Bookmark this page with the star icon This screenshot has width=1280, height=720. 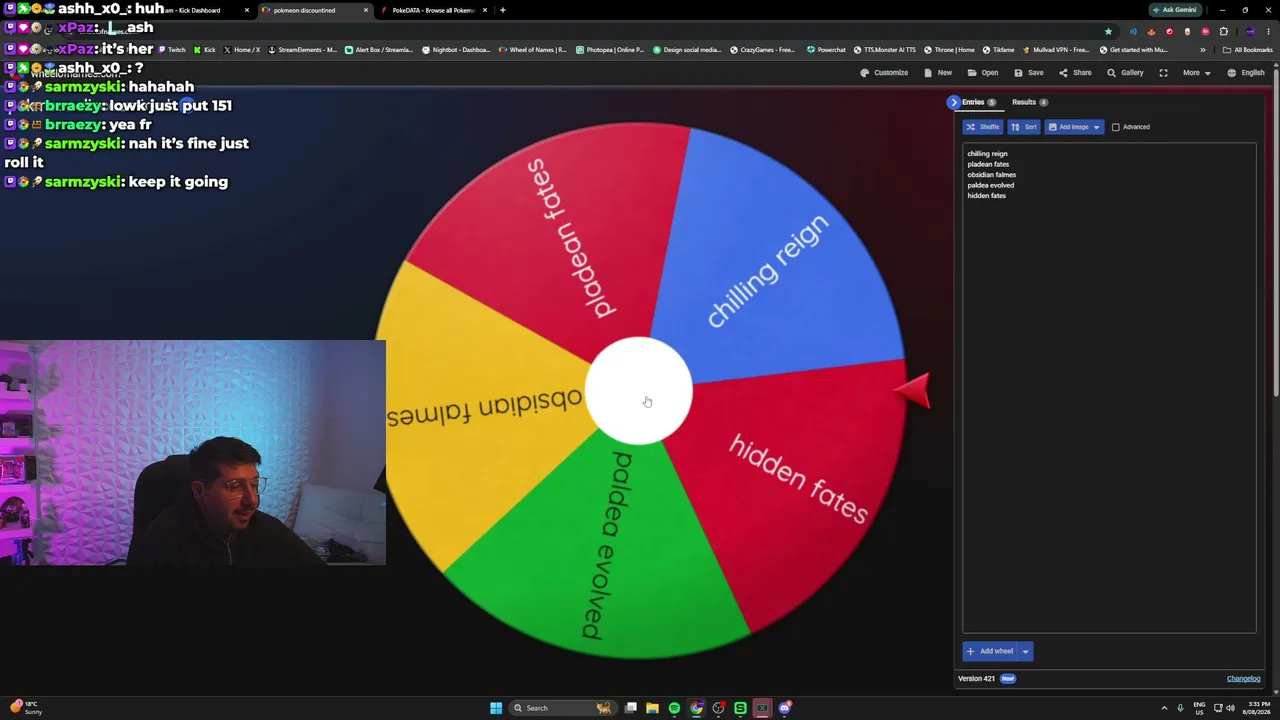pos(1108,31)
